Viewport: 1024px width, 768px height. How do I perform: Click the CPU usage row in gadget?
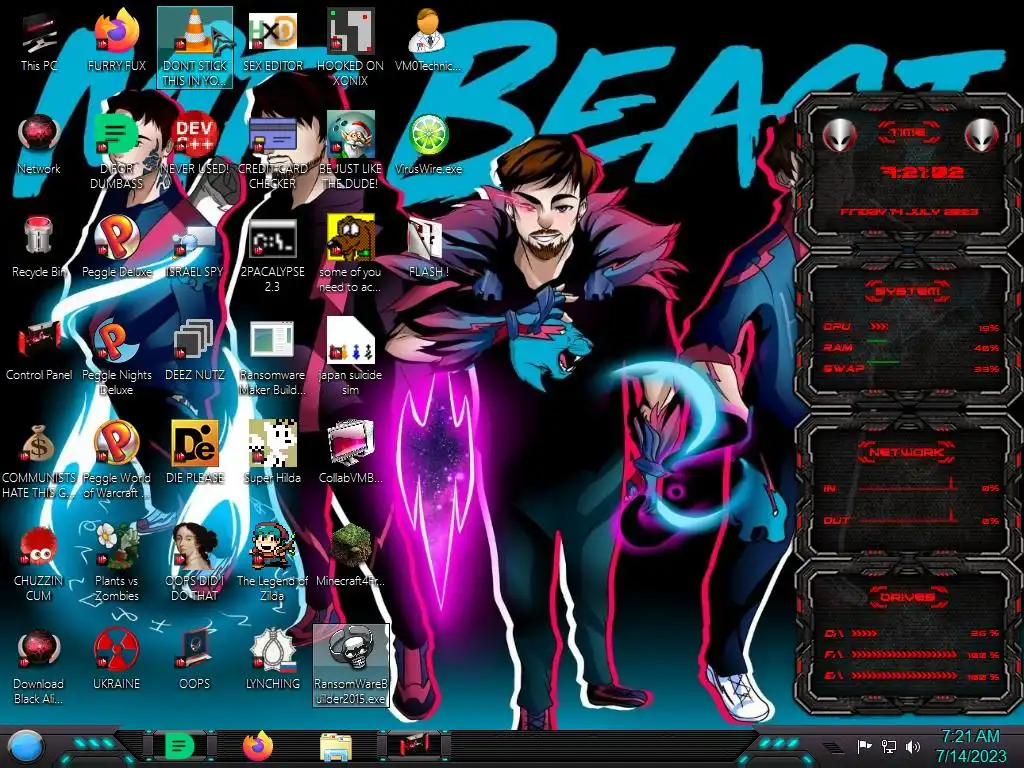tap(911, 327)
